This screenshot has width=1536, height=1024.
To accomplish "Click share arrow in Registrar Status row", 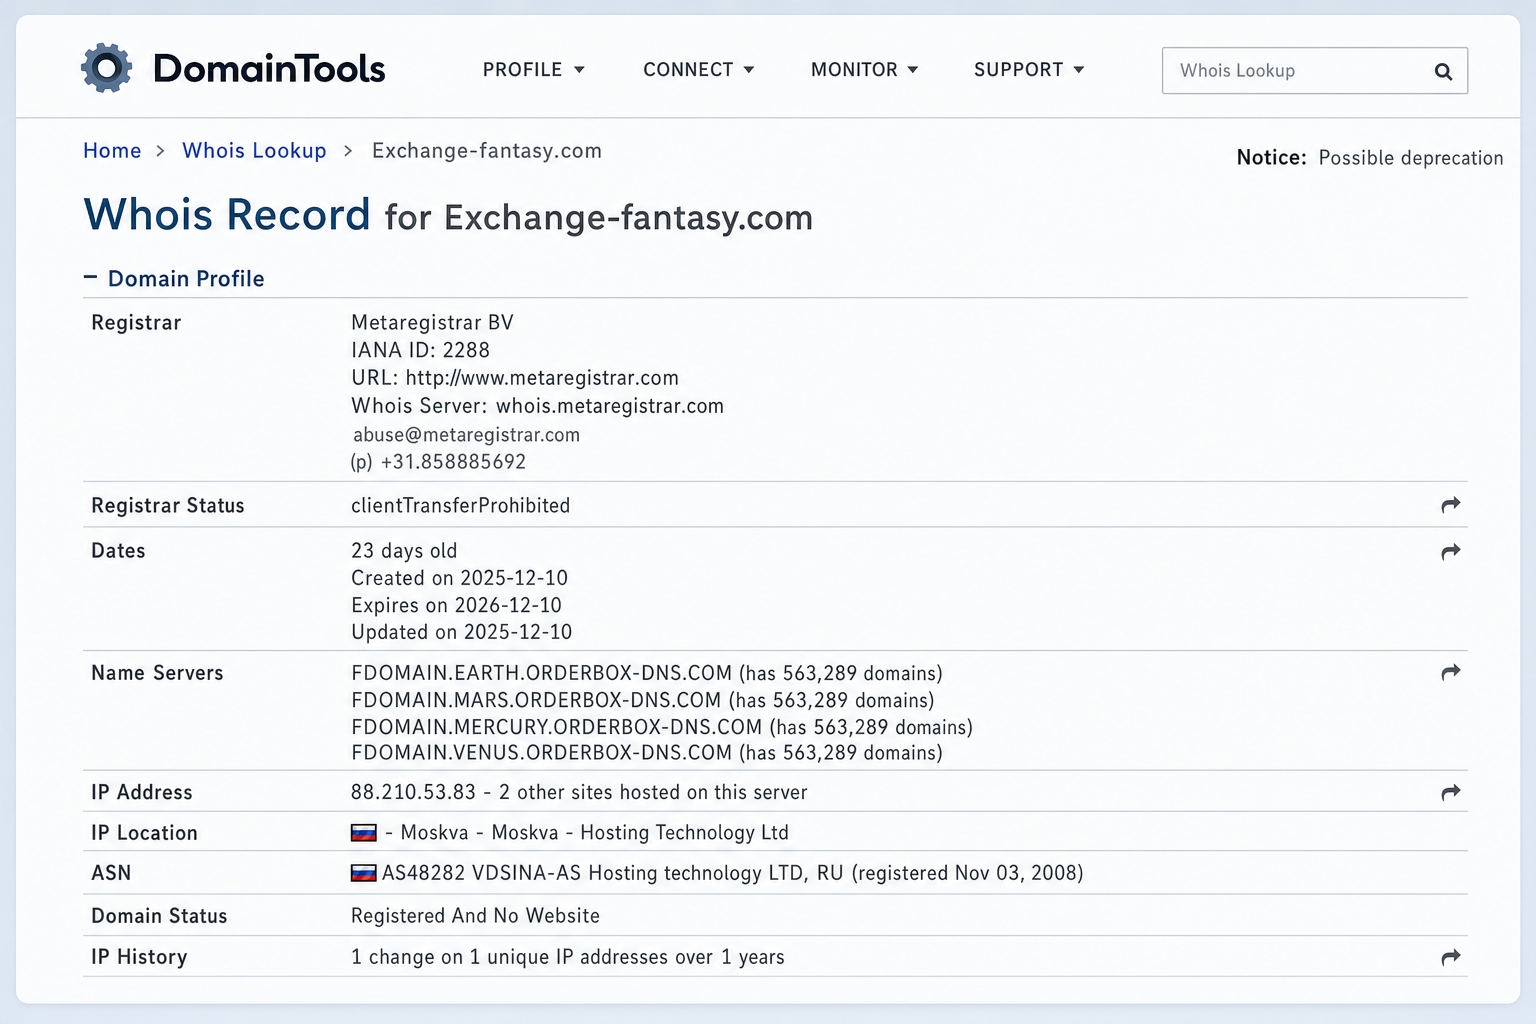I will (1451, 505).
